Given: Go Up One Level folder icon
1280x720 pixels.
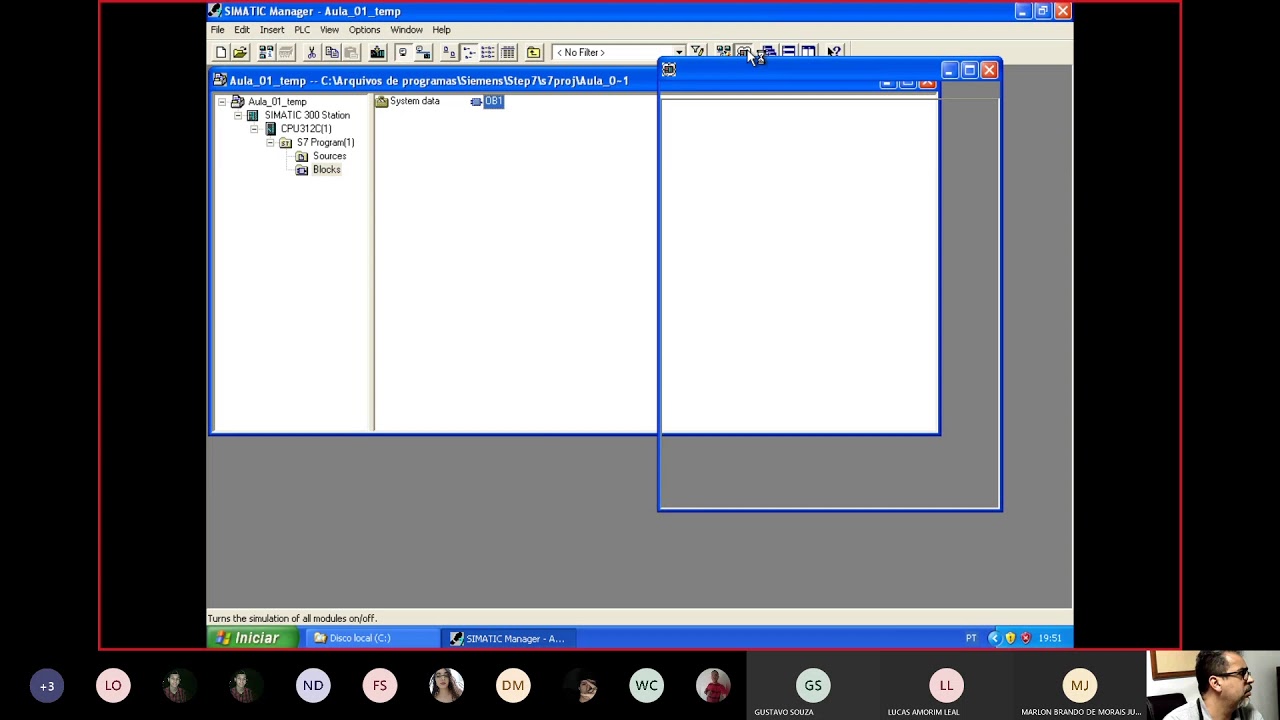Looking at the screenshot, I should (x=534, y=52).
